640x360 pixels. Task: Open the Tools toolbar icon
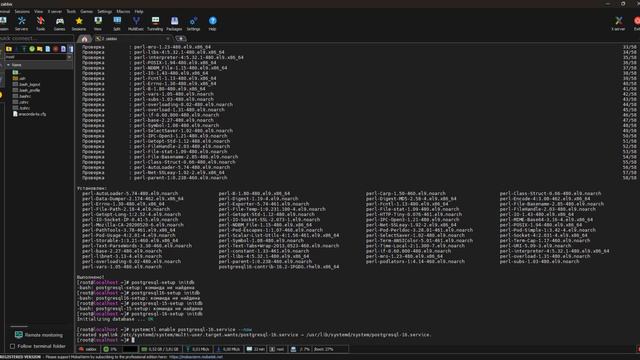(x=40, y=24)
